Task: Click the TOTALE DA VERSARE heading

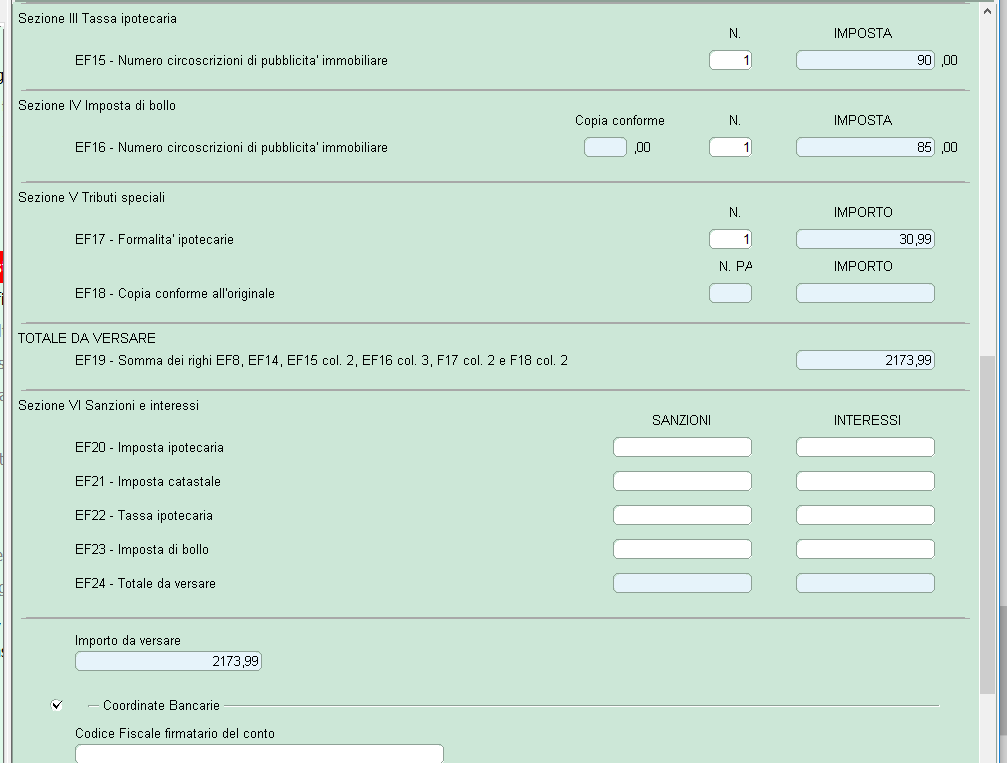Action: point(87,338)
